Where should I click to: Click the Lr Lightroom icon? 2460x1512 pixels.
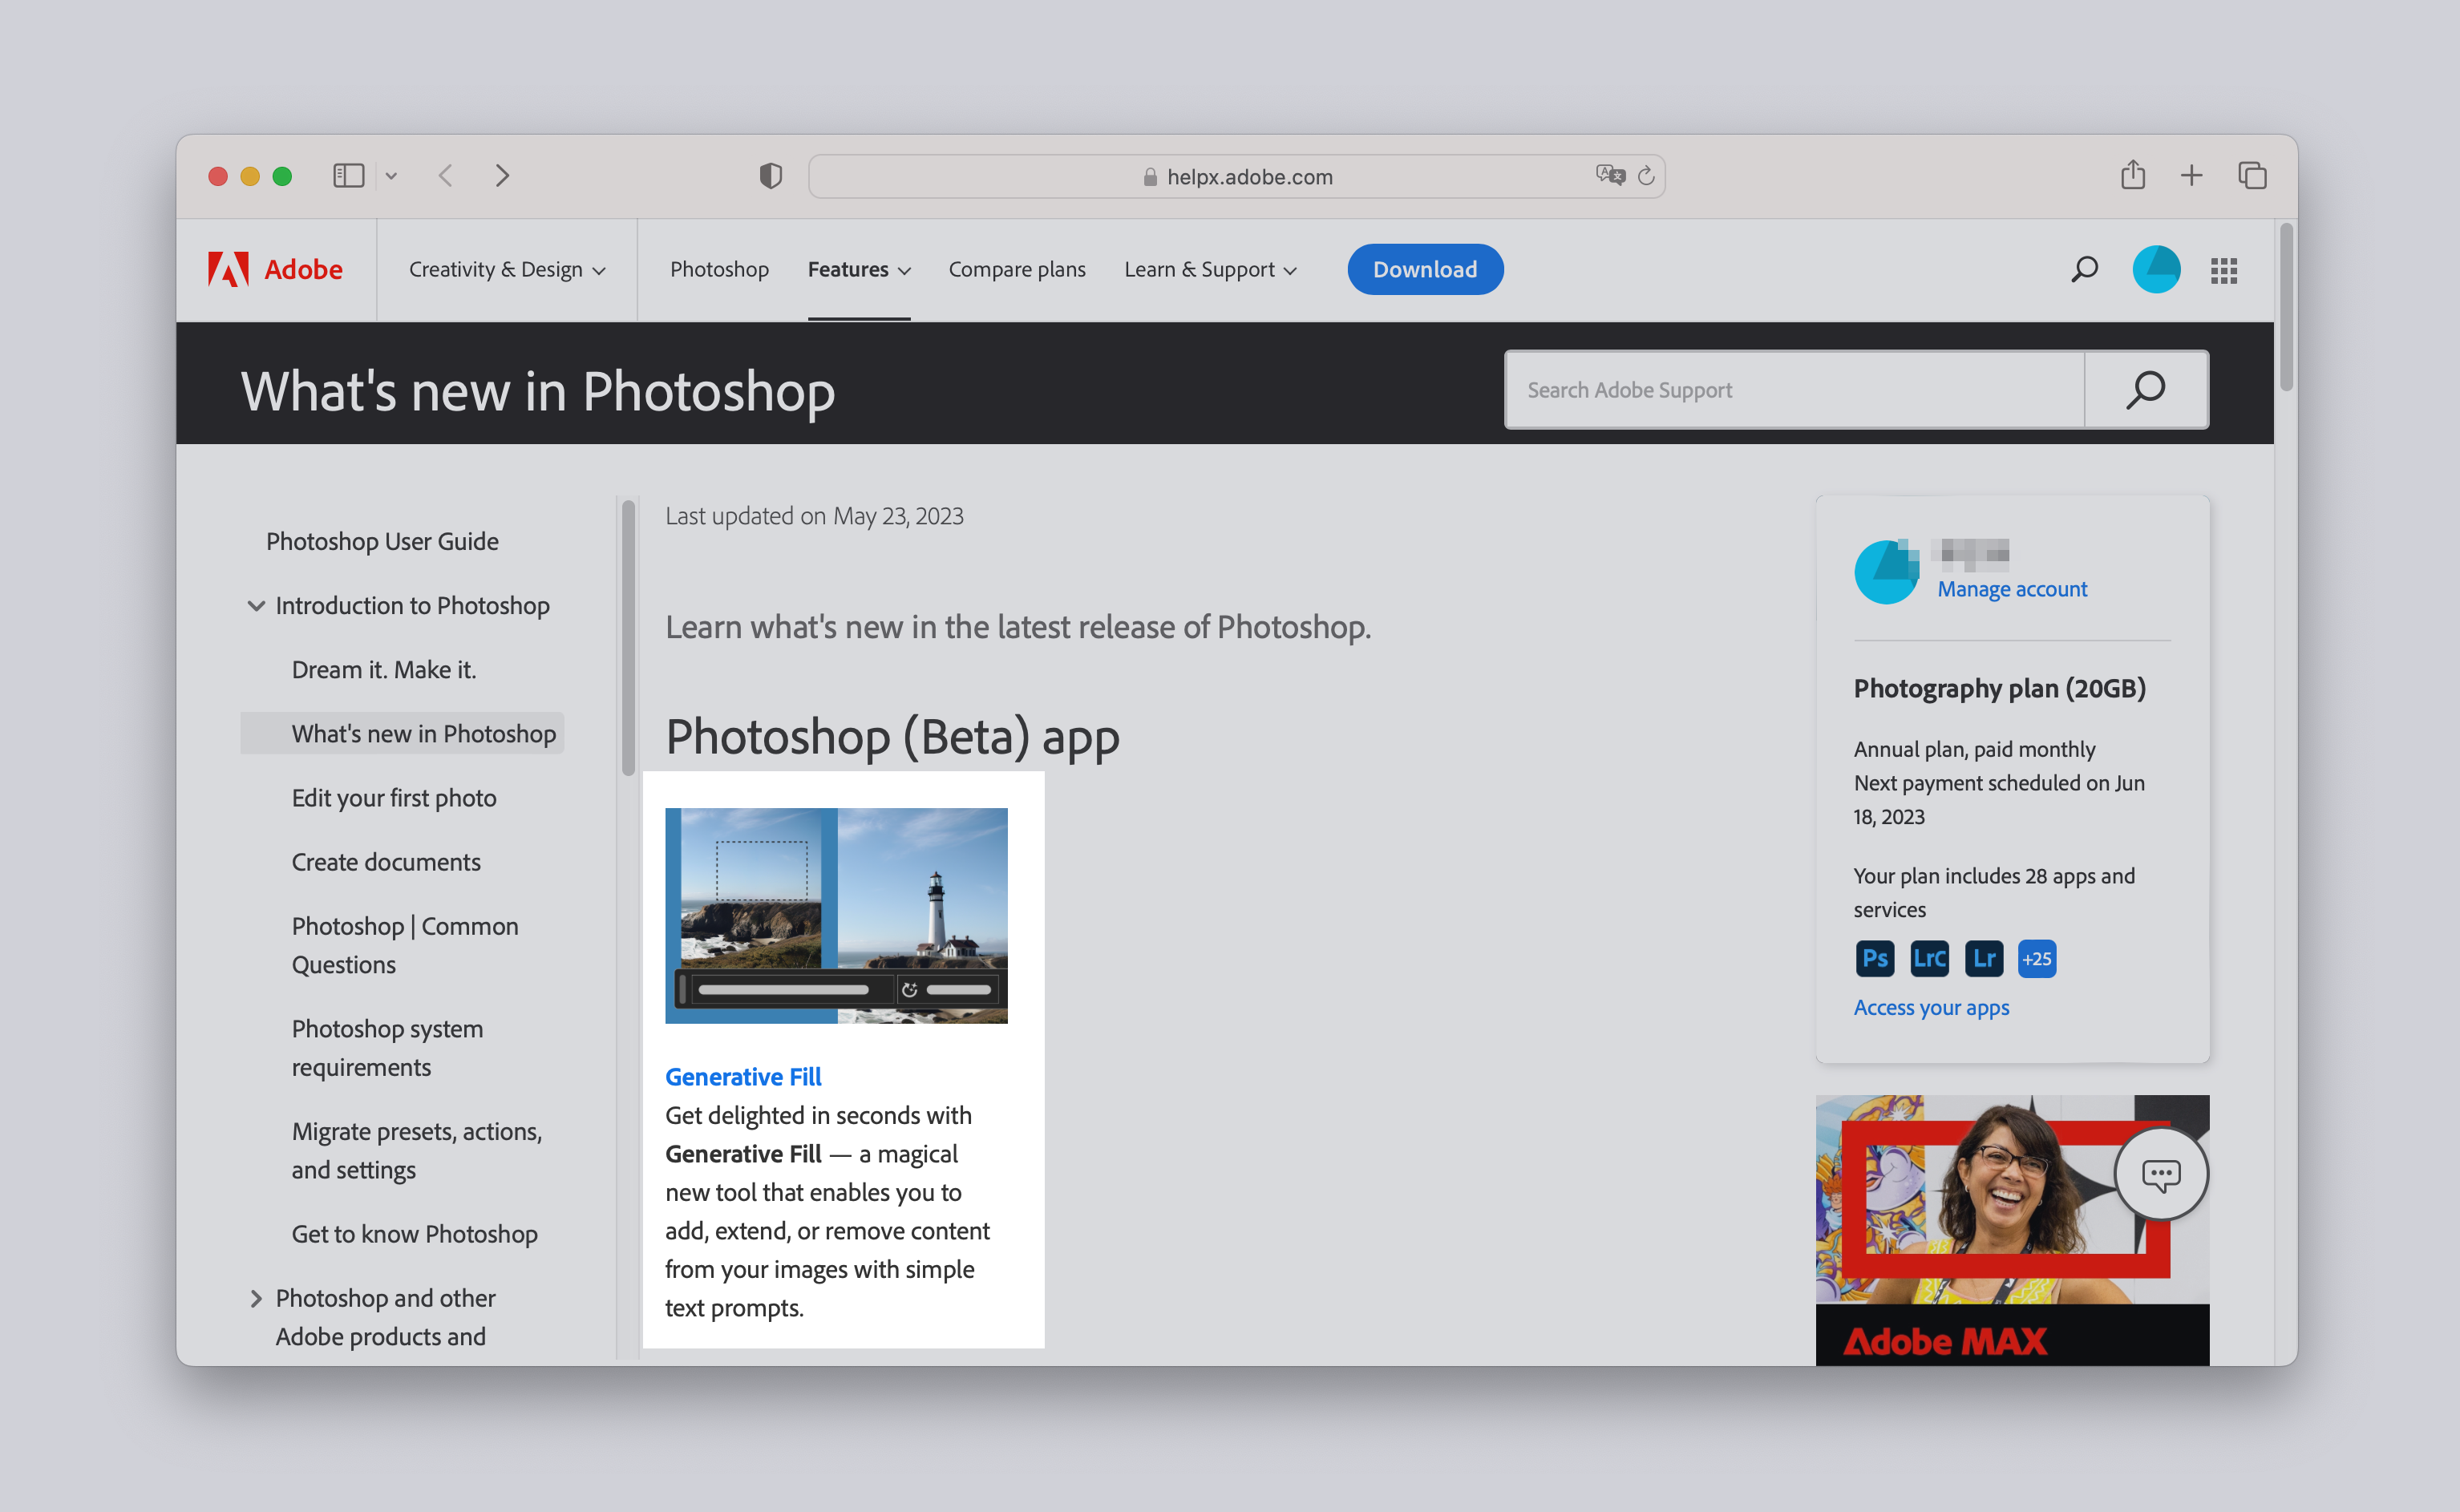pyautogui.click(x=1983, y=958)
